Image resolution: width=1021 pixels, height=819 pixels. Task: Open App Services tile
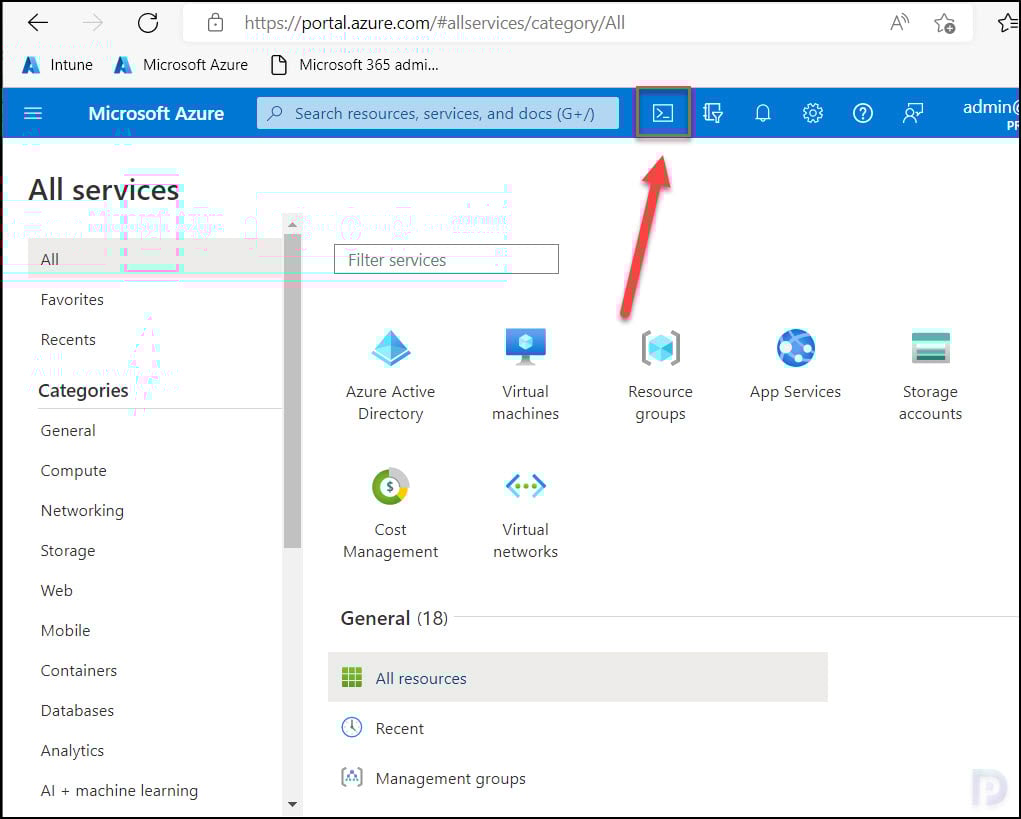click(x=795, y=365)
